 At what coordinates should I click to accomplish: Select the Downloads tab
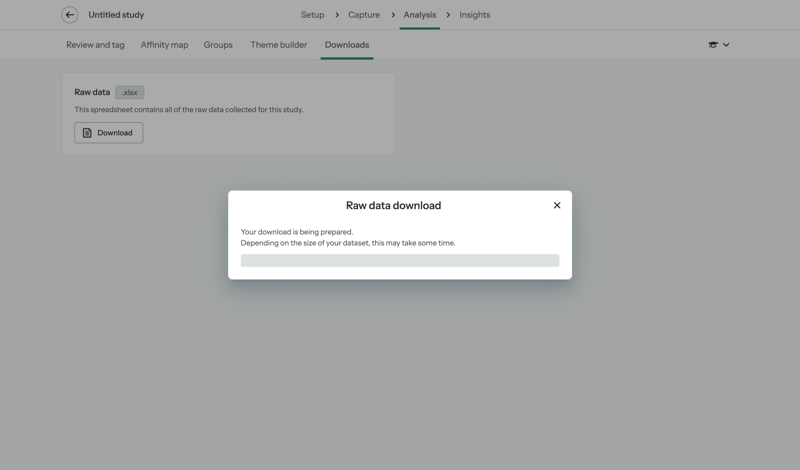(x=346, y=45)
